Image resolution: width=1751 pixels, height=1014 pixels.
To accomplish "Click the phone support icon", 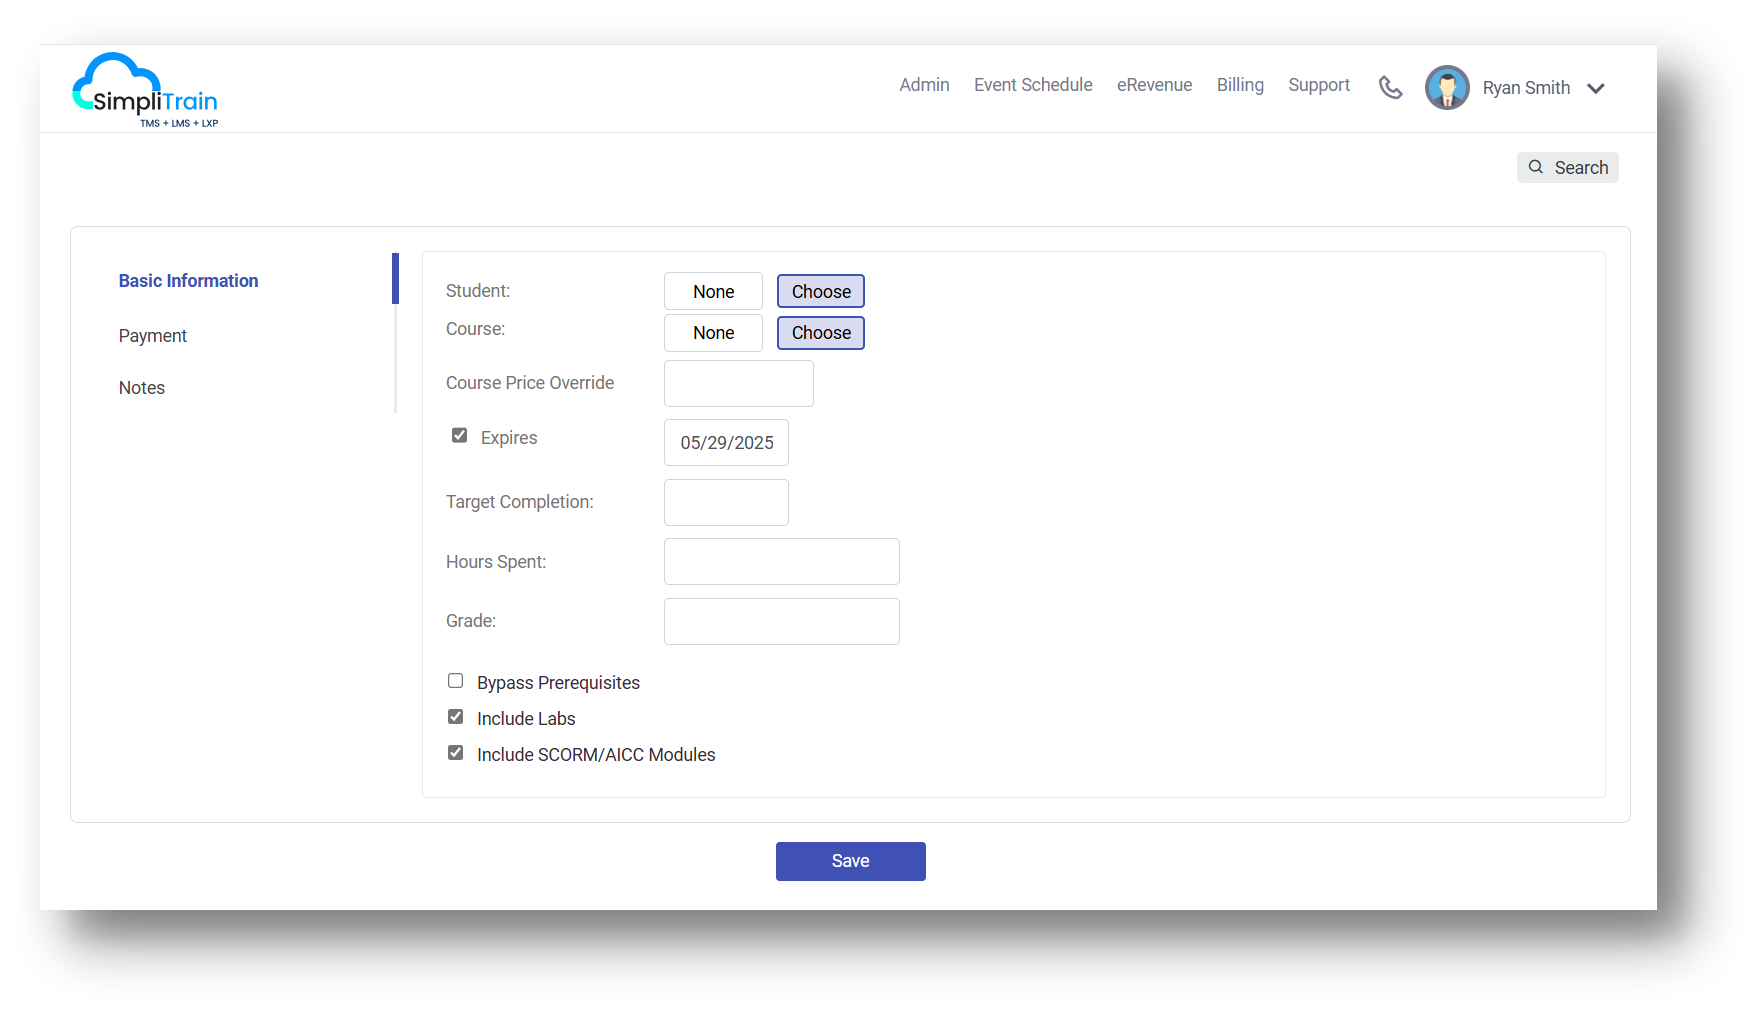I will click(x=1391, y=88).
